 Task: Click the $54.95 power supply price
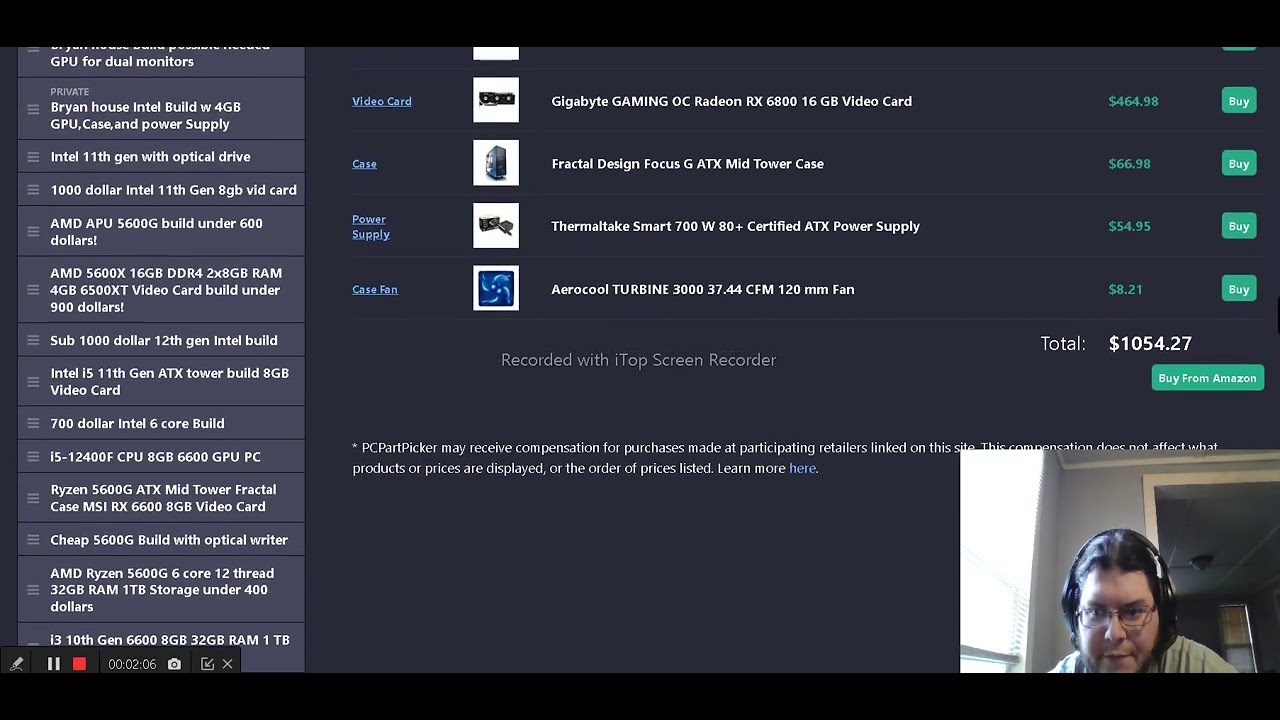coord(1129,226)
